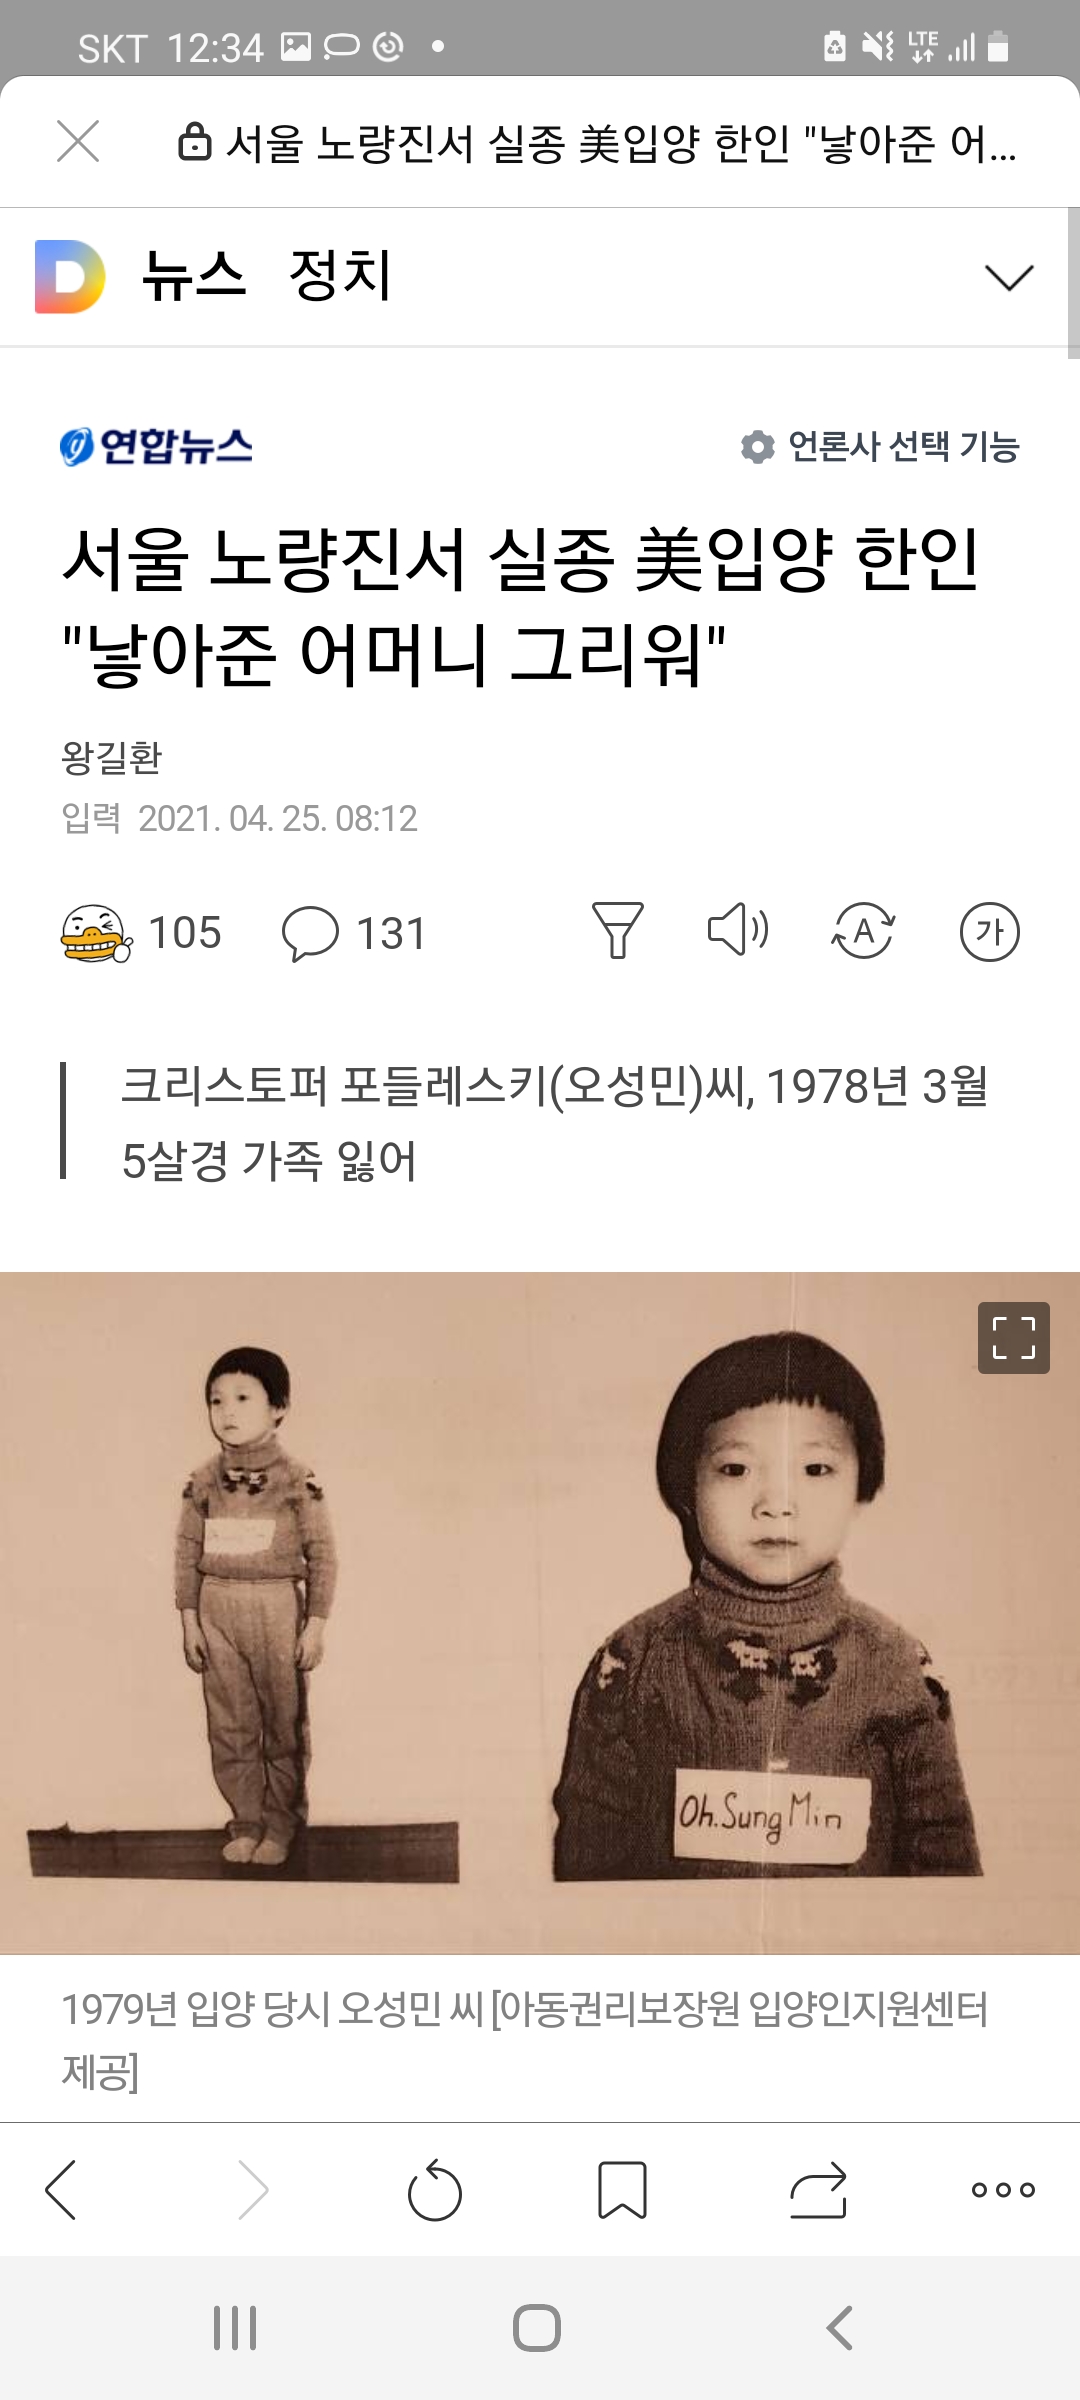Expand the news category dropdown chevron

pos(1008,277)
